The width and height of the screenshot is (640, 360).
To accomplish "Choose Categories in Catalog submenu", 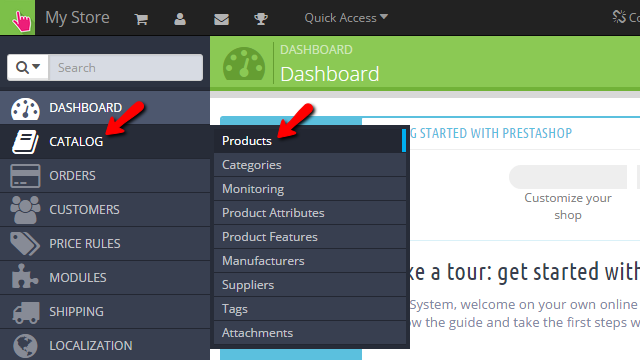I will click(310, 165).
